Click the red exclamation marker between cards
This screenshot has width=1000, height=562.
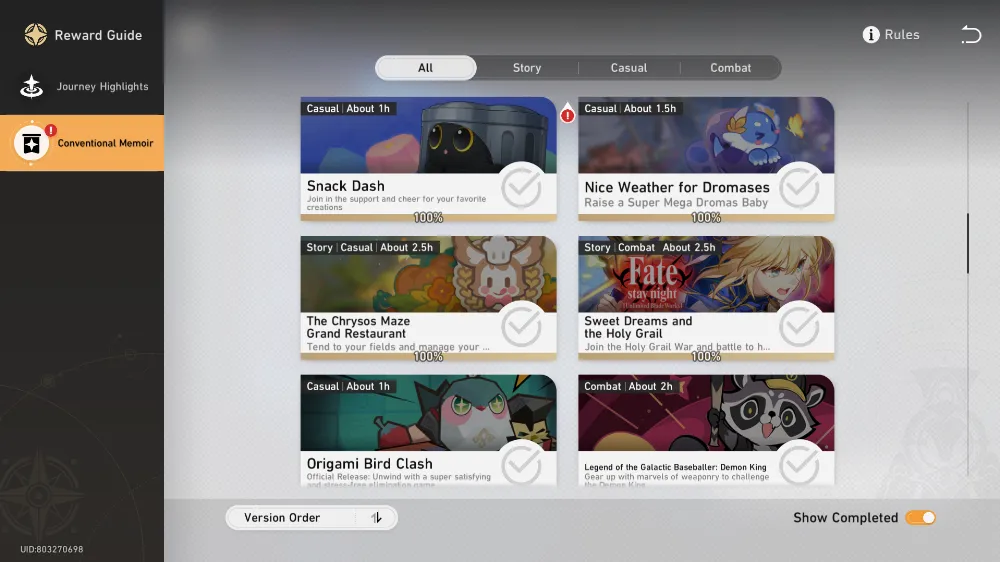567,114
